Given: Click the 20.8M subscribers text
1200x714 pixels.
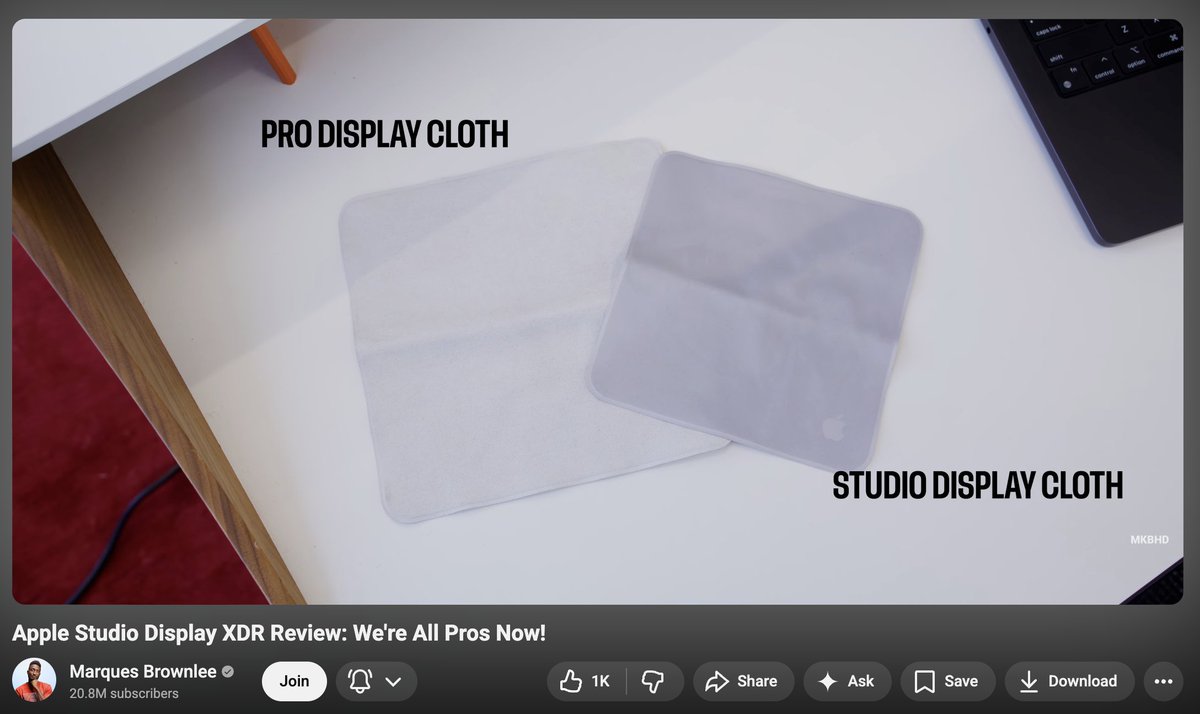Looking at the screenshot, I should pyautogui.click(x=124, y=693).
